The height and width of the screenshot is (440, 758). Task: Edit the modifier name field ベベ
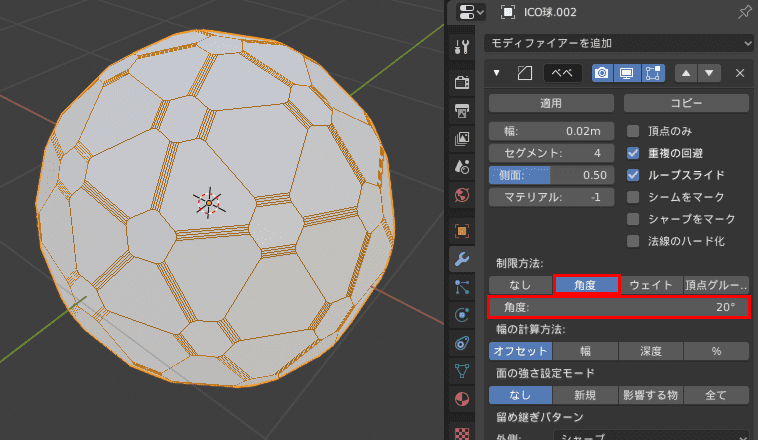click(x=563, y=73)
